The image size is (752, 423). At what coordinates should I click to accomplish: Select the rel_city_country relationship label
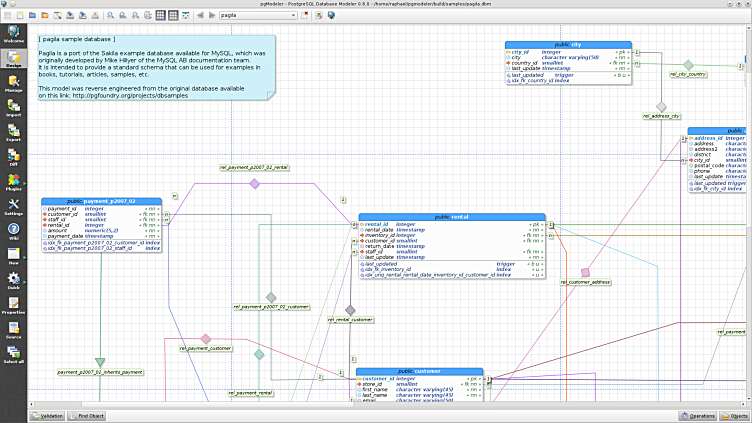point(688,74)
